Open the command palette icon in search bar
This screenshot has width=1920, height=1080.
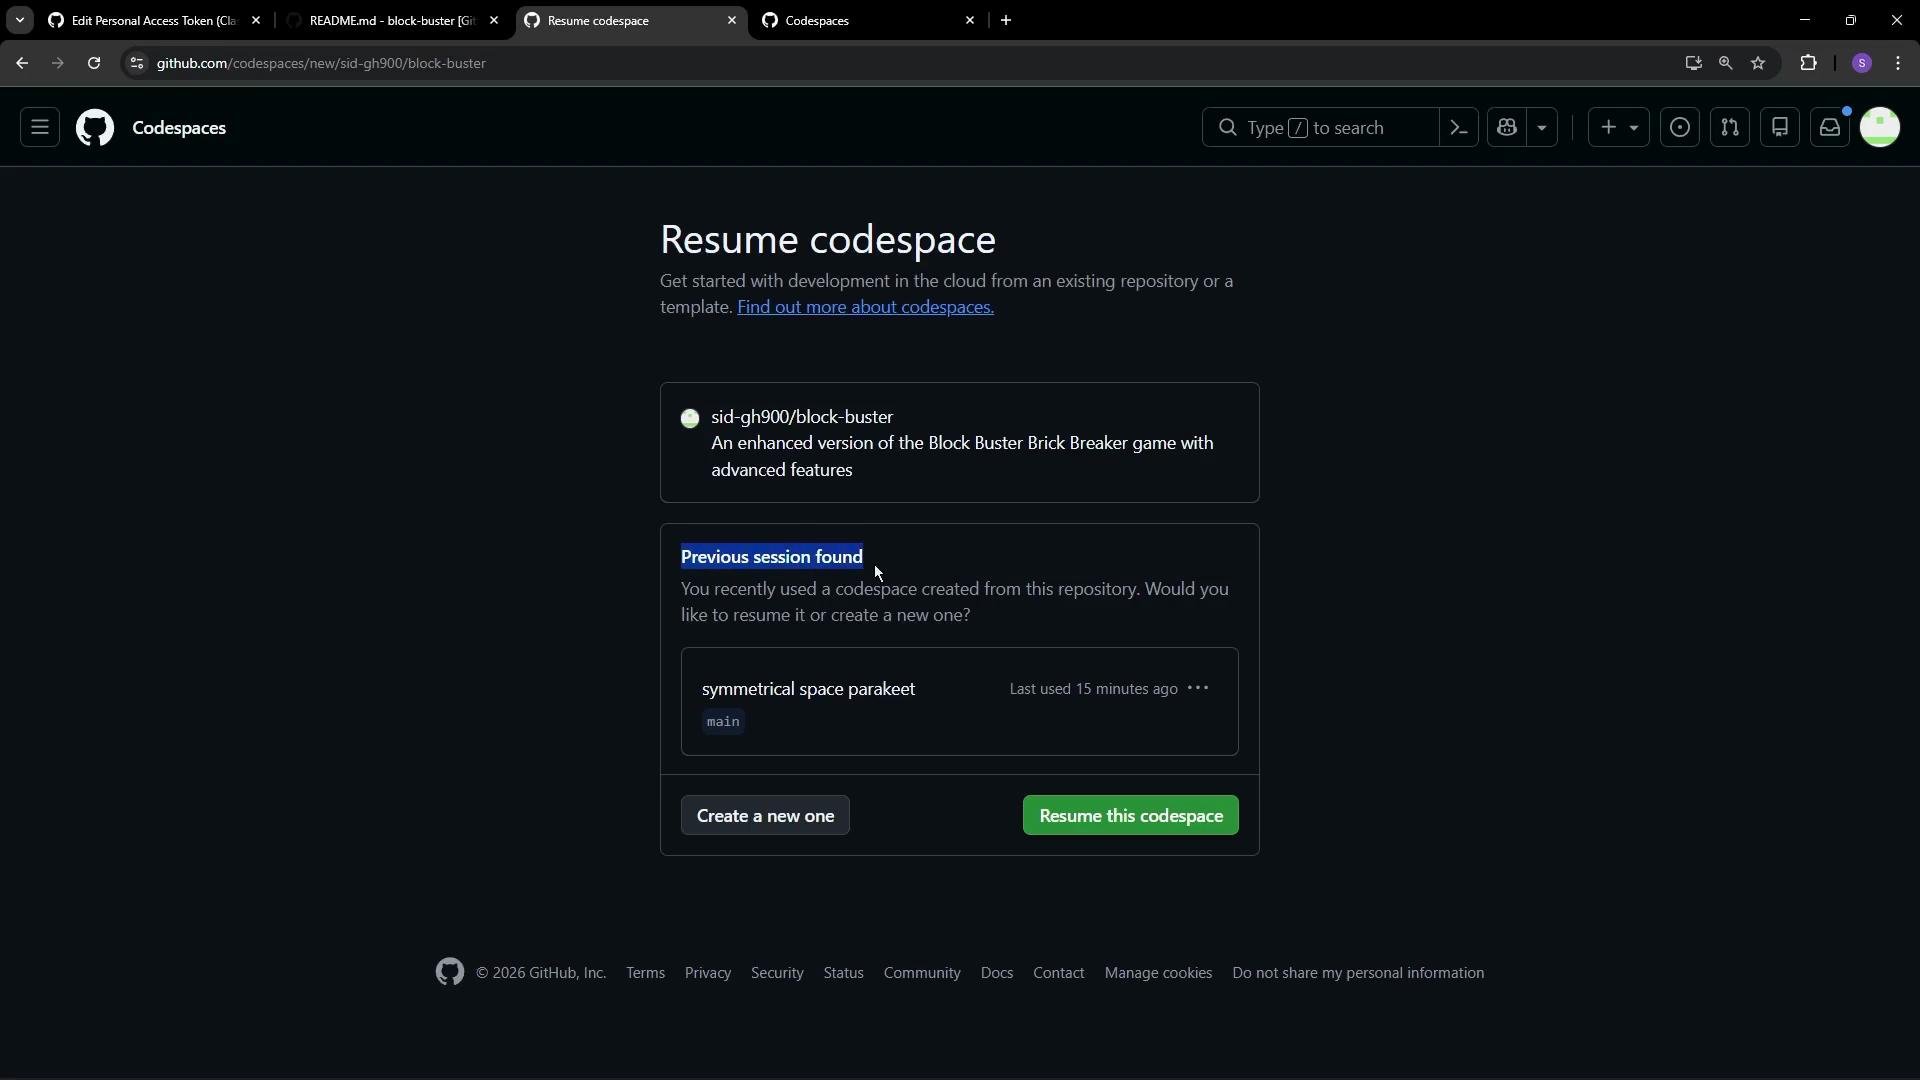1459,128
